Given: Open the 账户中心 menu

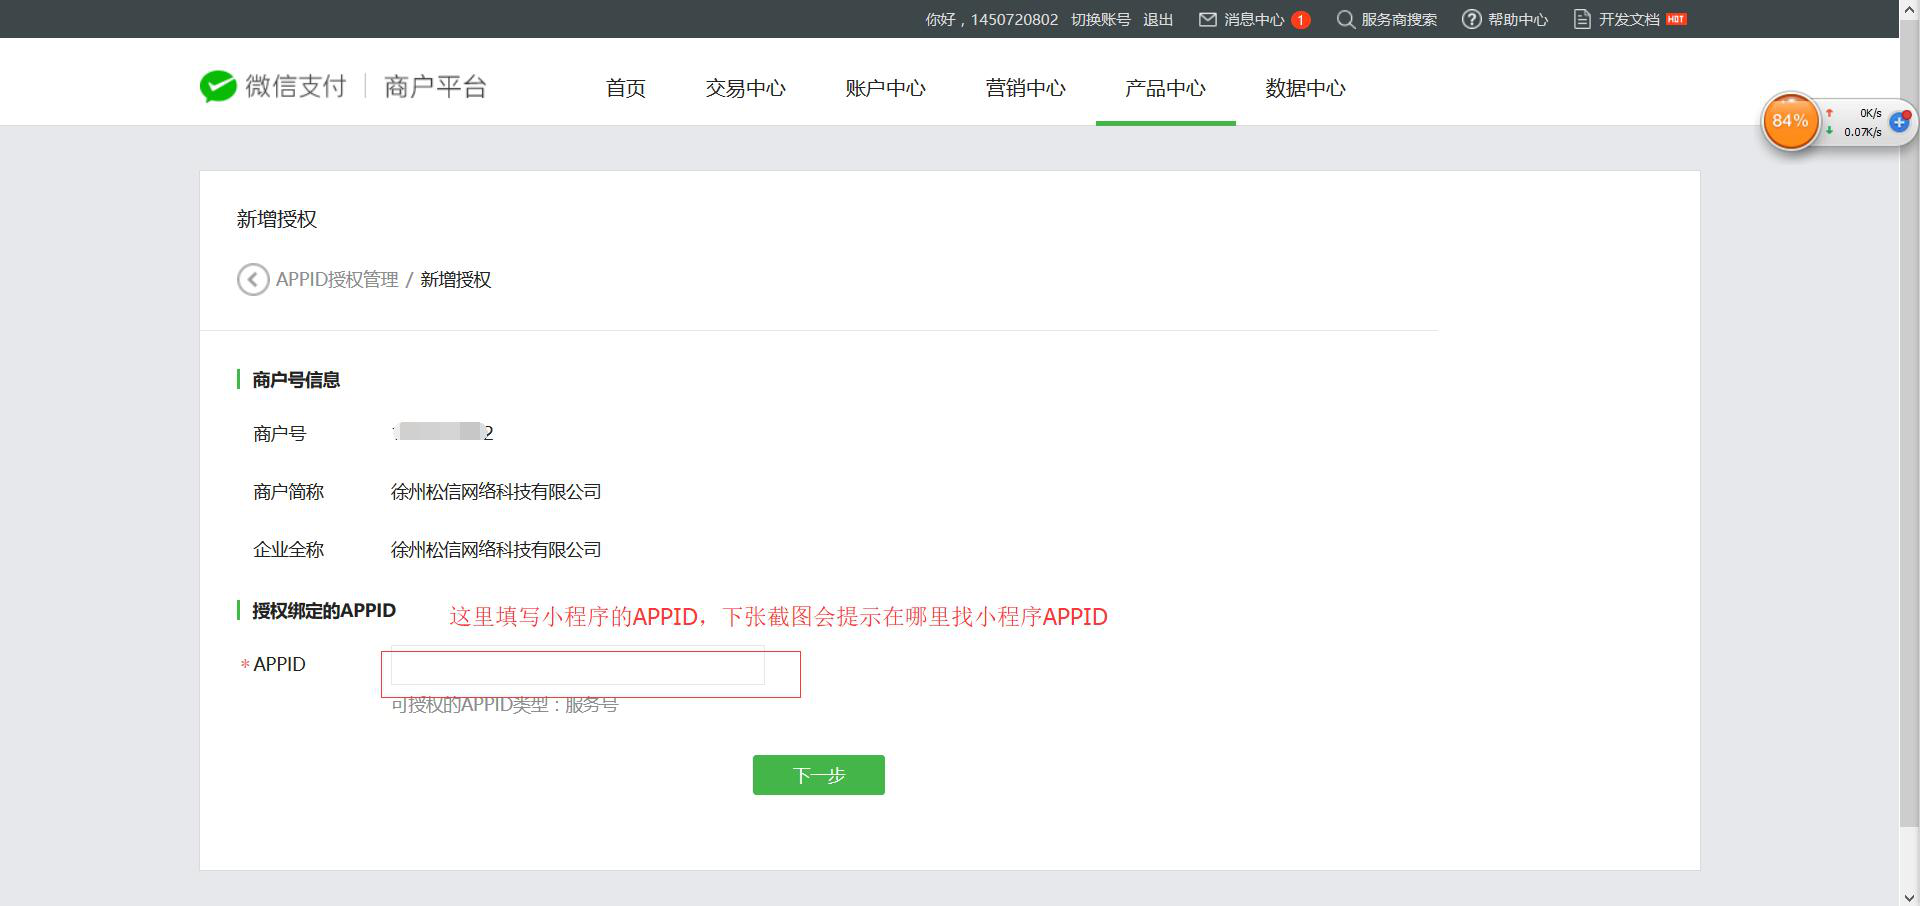Looking at the screenshot, I should [886, 88].
